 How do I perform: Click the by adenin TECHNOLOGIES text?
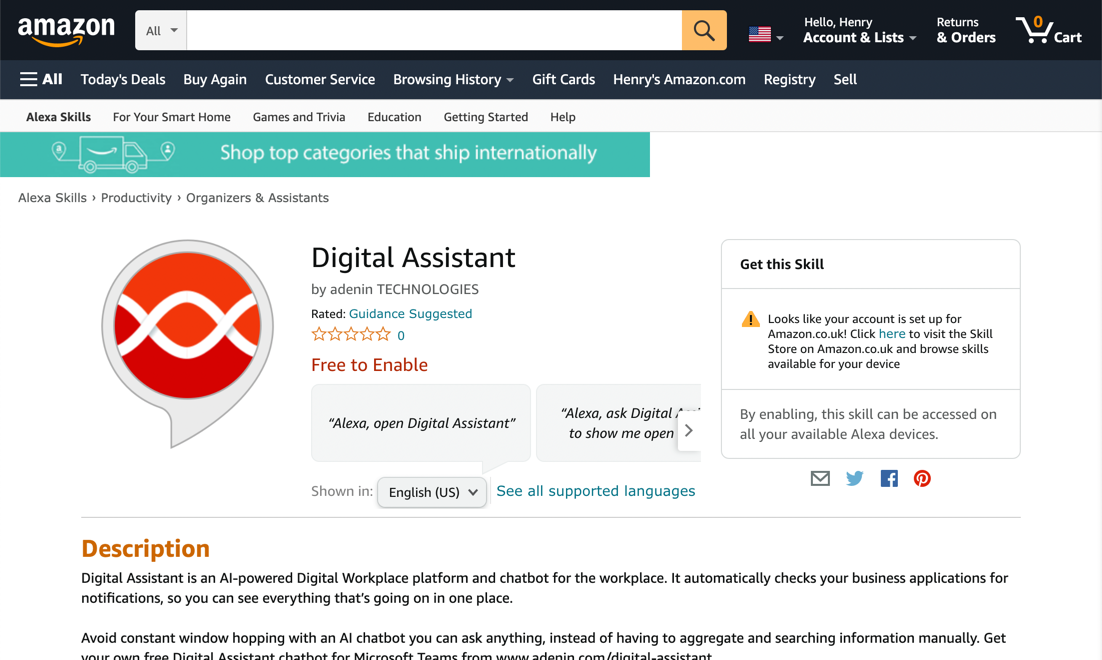click(395, 289)
